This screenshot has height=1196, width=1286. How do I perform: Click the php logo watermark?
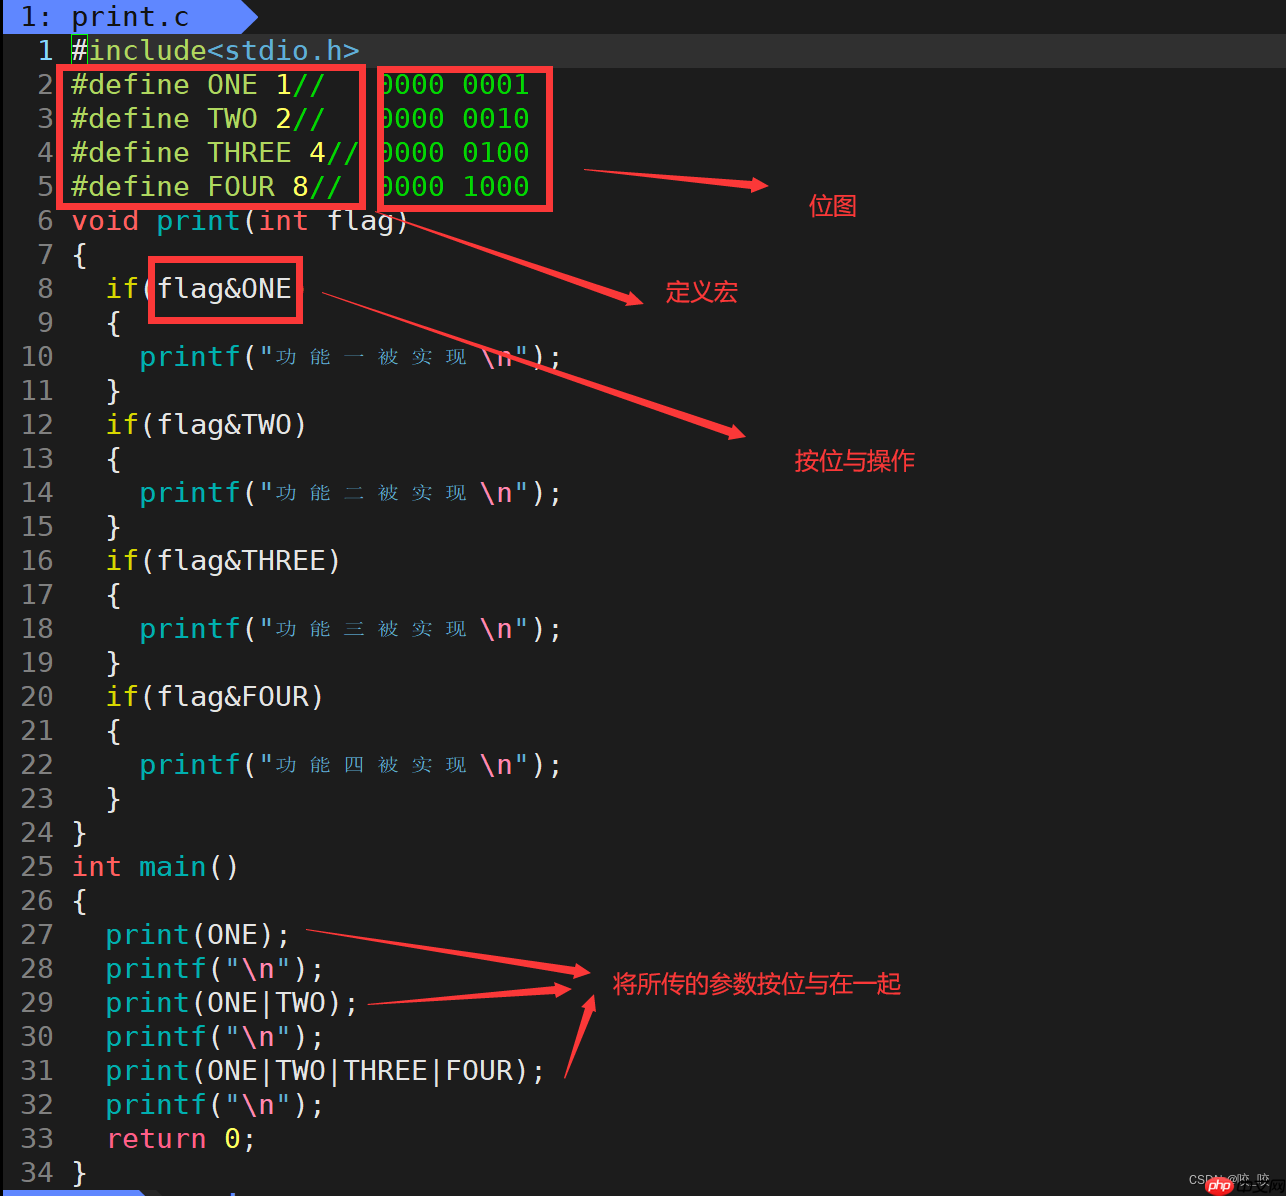point(1219,1185)
